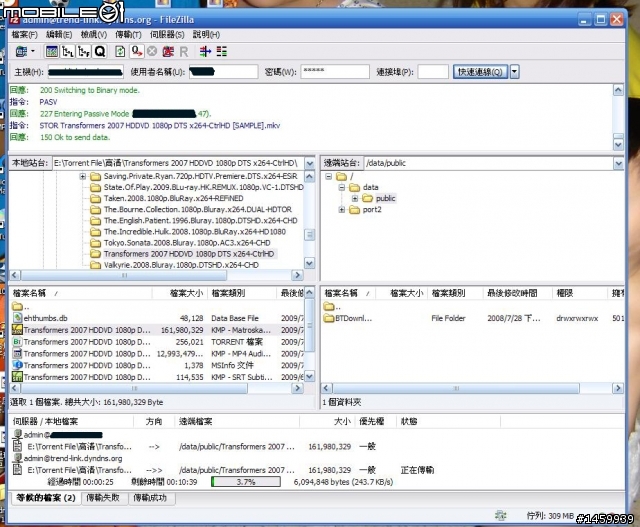Click the message log scroll up arrow
This screenshot has height=527, width=640.
(618, 90)
